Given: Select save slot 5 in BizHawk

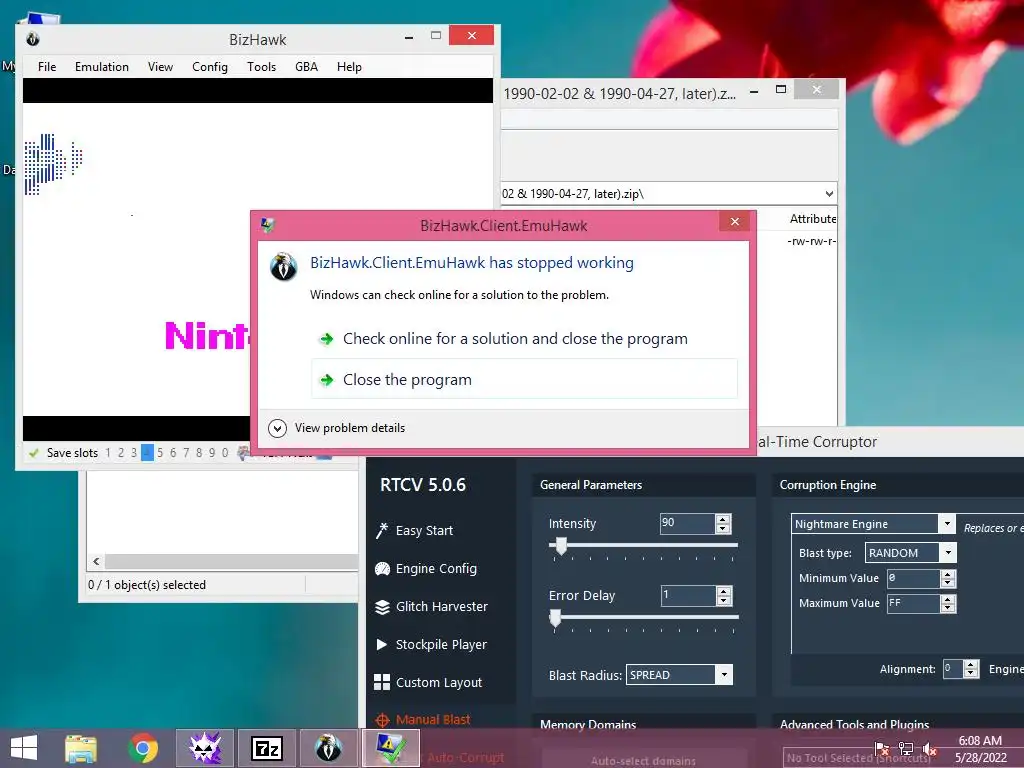Looking at the screenshot, I should point(160,453).
